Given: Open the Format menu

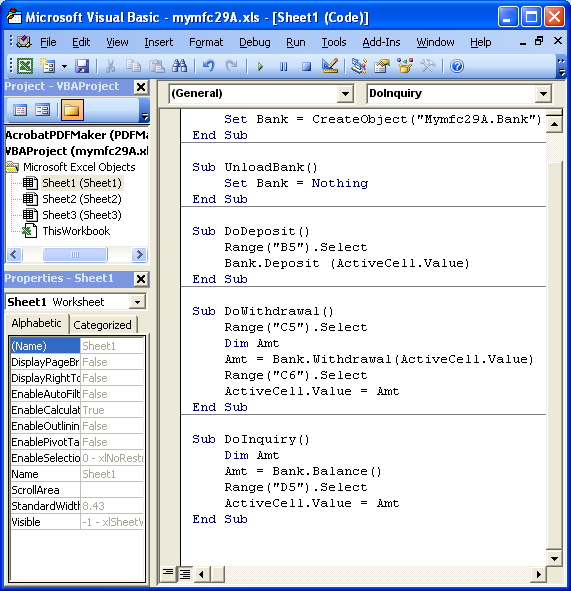Looking at the screenshot, I should pos(206,42).
